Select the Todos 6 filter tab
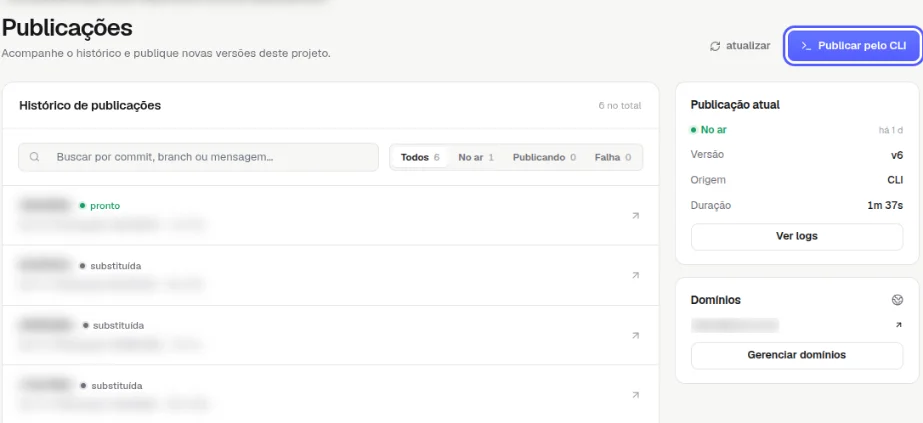Image resolution: width=923 pixels, height=423 pixels. click(x=420, y=158)
